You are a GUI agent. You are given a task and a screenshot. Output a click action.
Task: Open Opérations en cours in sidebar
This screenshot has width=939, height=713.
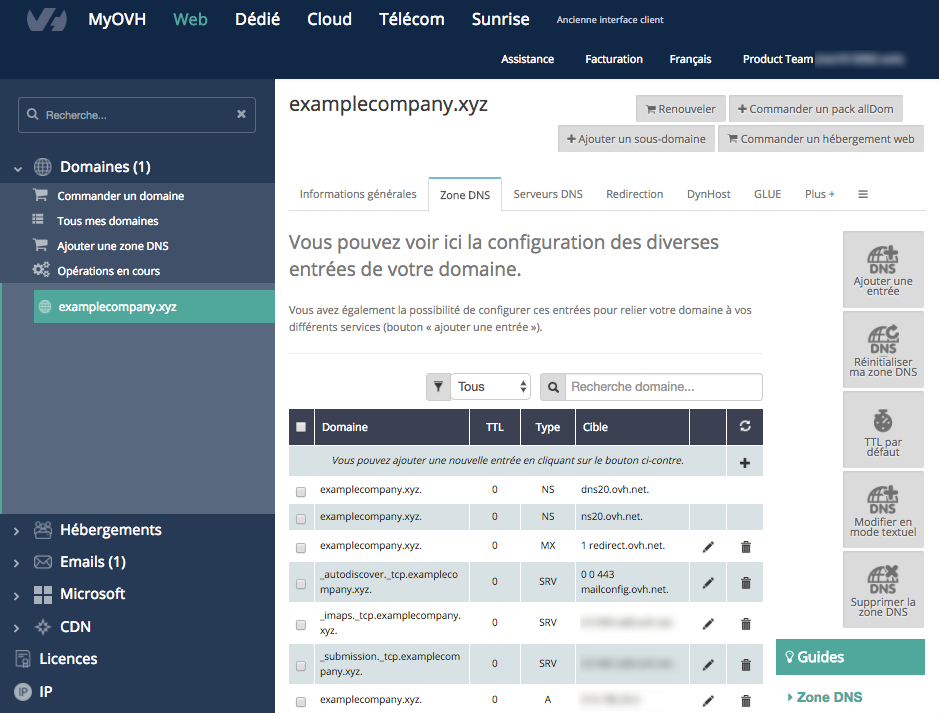pos(108,271)
